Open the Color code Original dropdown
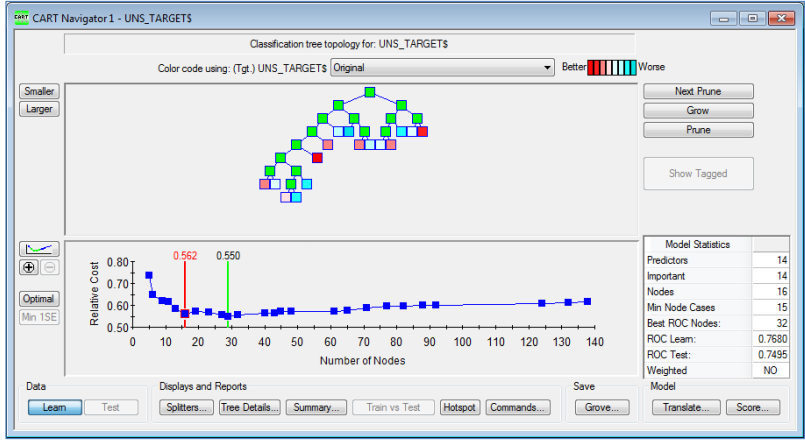This screenshot has height=440, width=805. coord(442,68)
